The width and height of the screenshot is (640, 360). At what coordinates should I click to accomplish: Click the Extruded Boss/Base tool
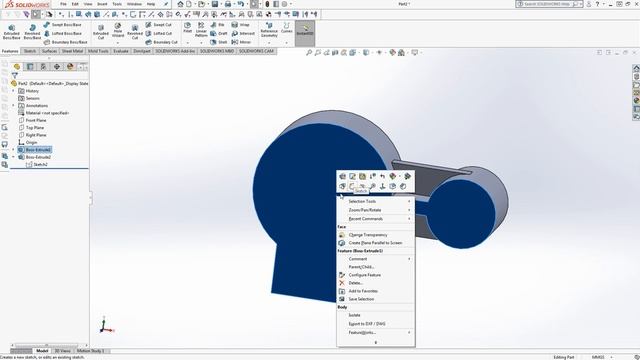click(x=11, y=32)
